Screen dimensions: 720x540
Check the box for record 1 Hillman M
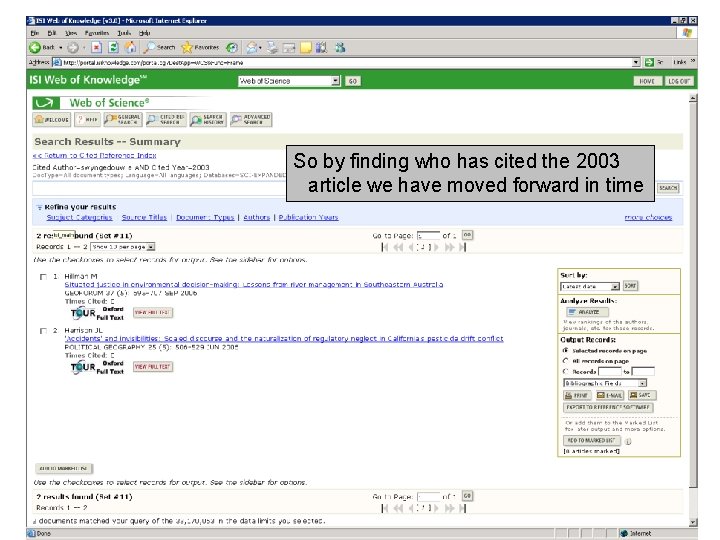point(43,277)
